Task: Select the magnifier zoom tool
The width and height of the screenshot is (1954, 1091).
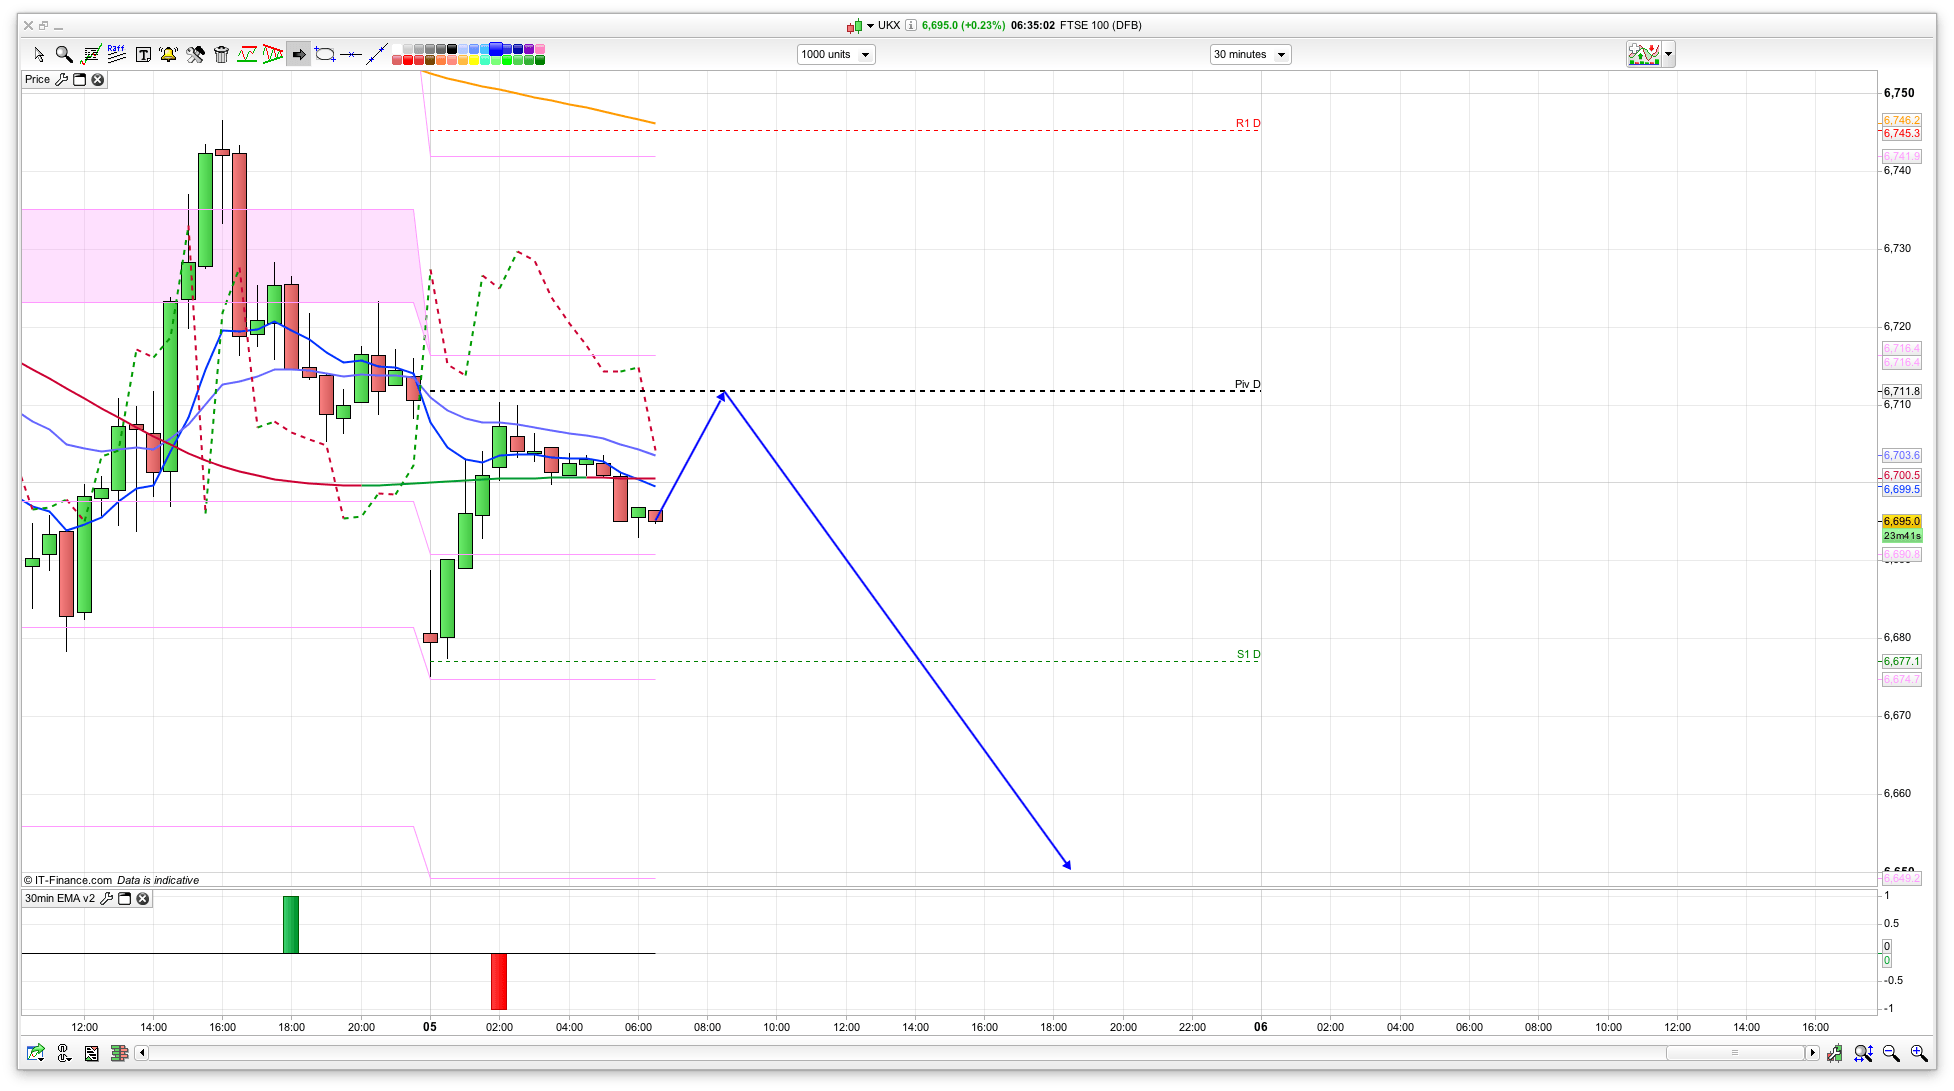Action: point(64,54)
